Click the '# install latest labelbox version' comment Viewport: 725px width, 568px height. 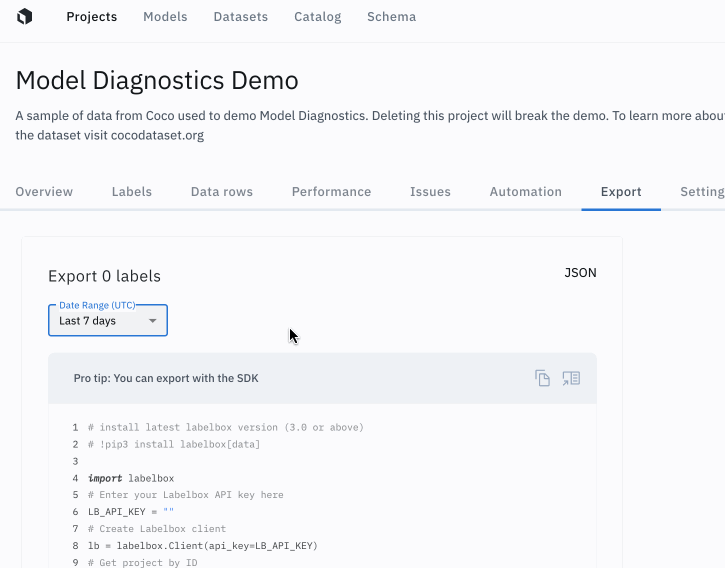pyautogui.click(x=226, y=427)
